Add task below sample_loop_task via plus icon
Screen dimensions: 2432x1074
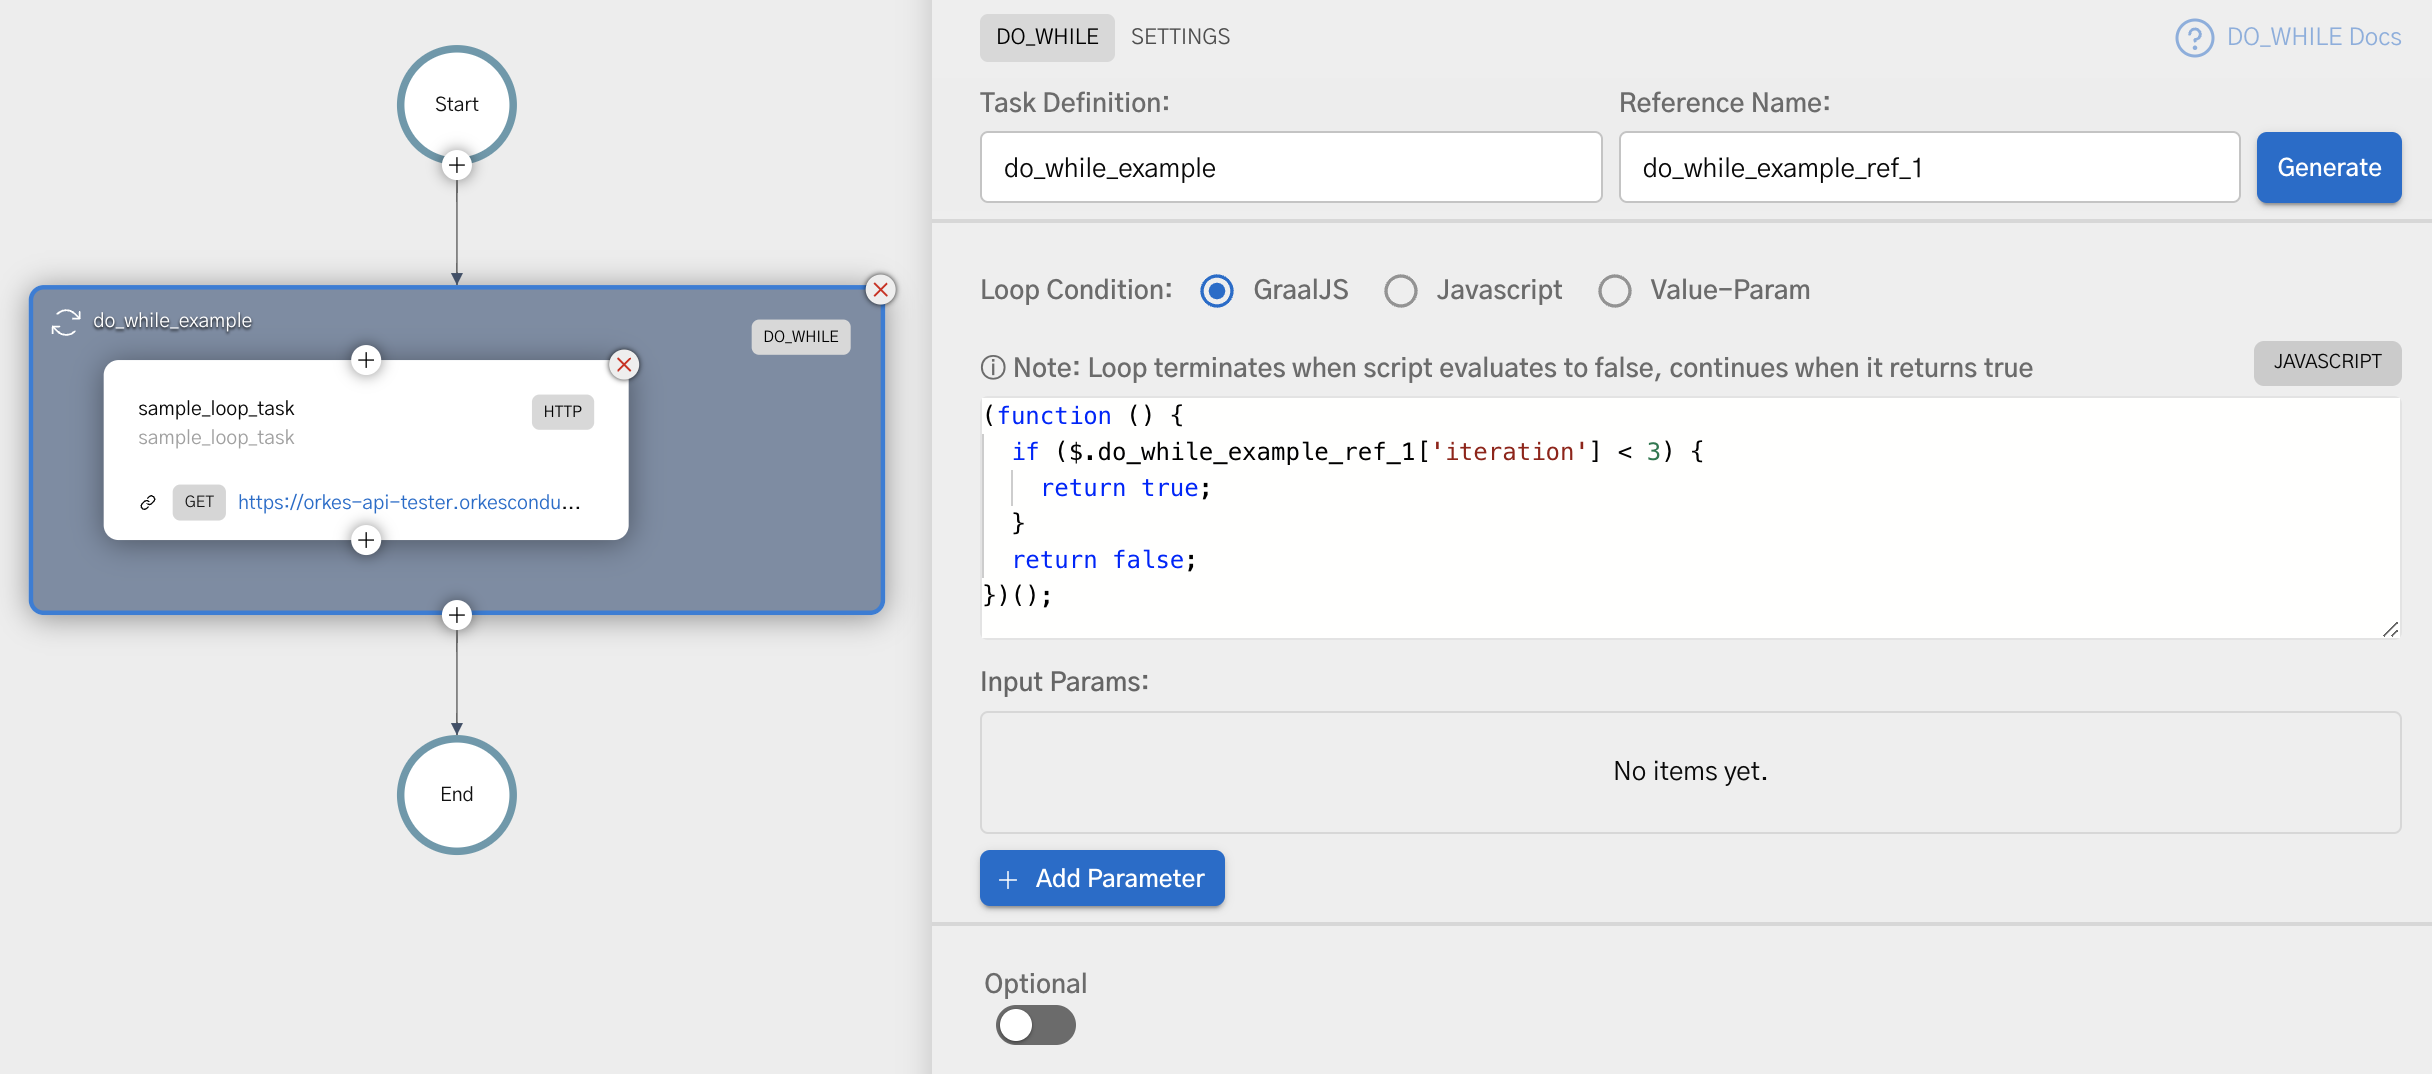pos(366,541)
